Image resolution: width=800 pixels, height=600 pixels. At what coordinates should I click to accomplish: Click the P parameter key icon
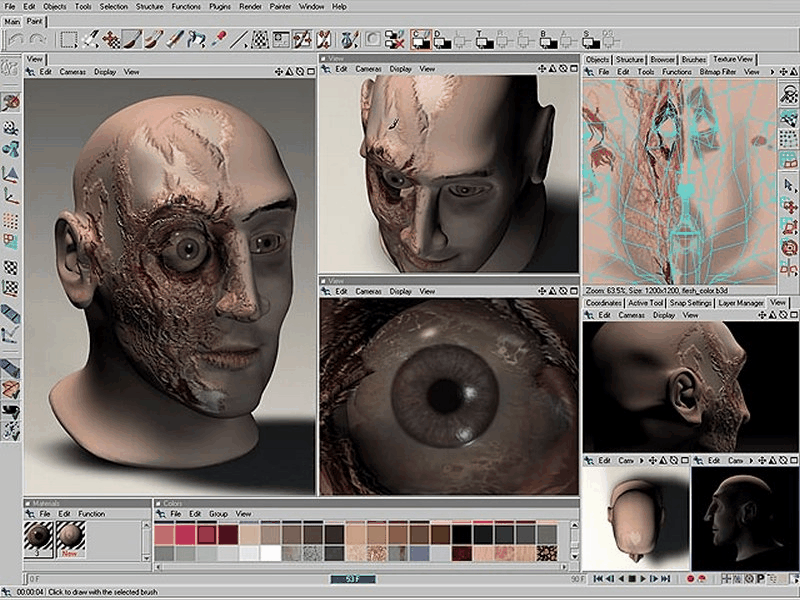tap(760, 579)
